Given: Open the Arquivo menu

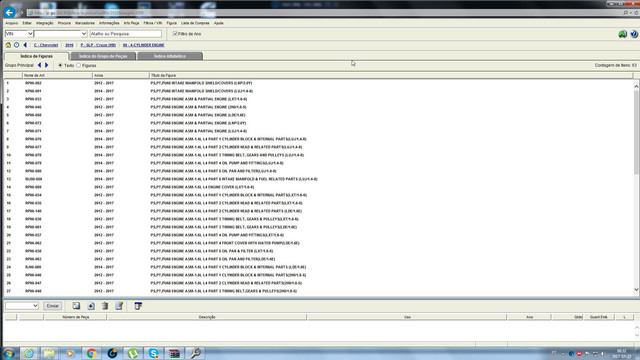Looking at the screenshot, I should [x=11, y=23].
